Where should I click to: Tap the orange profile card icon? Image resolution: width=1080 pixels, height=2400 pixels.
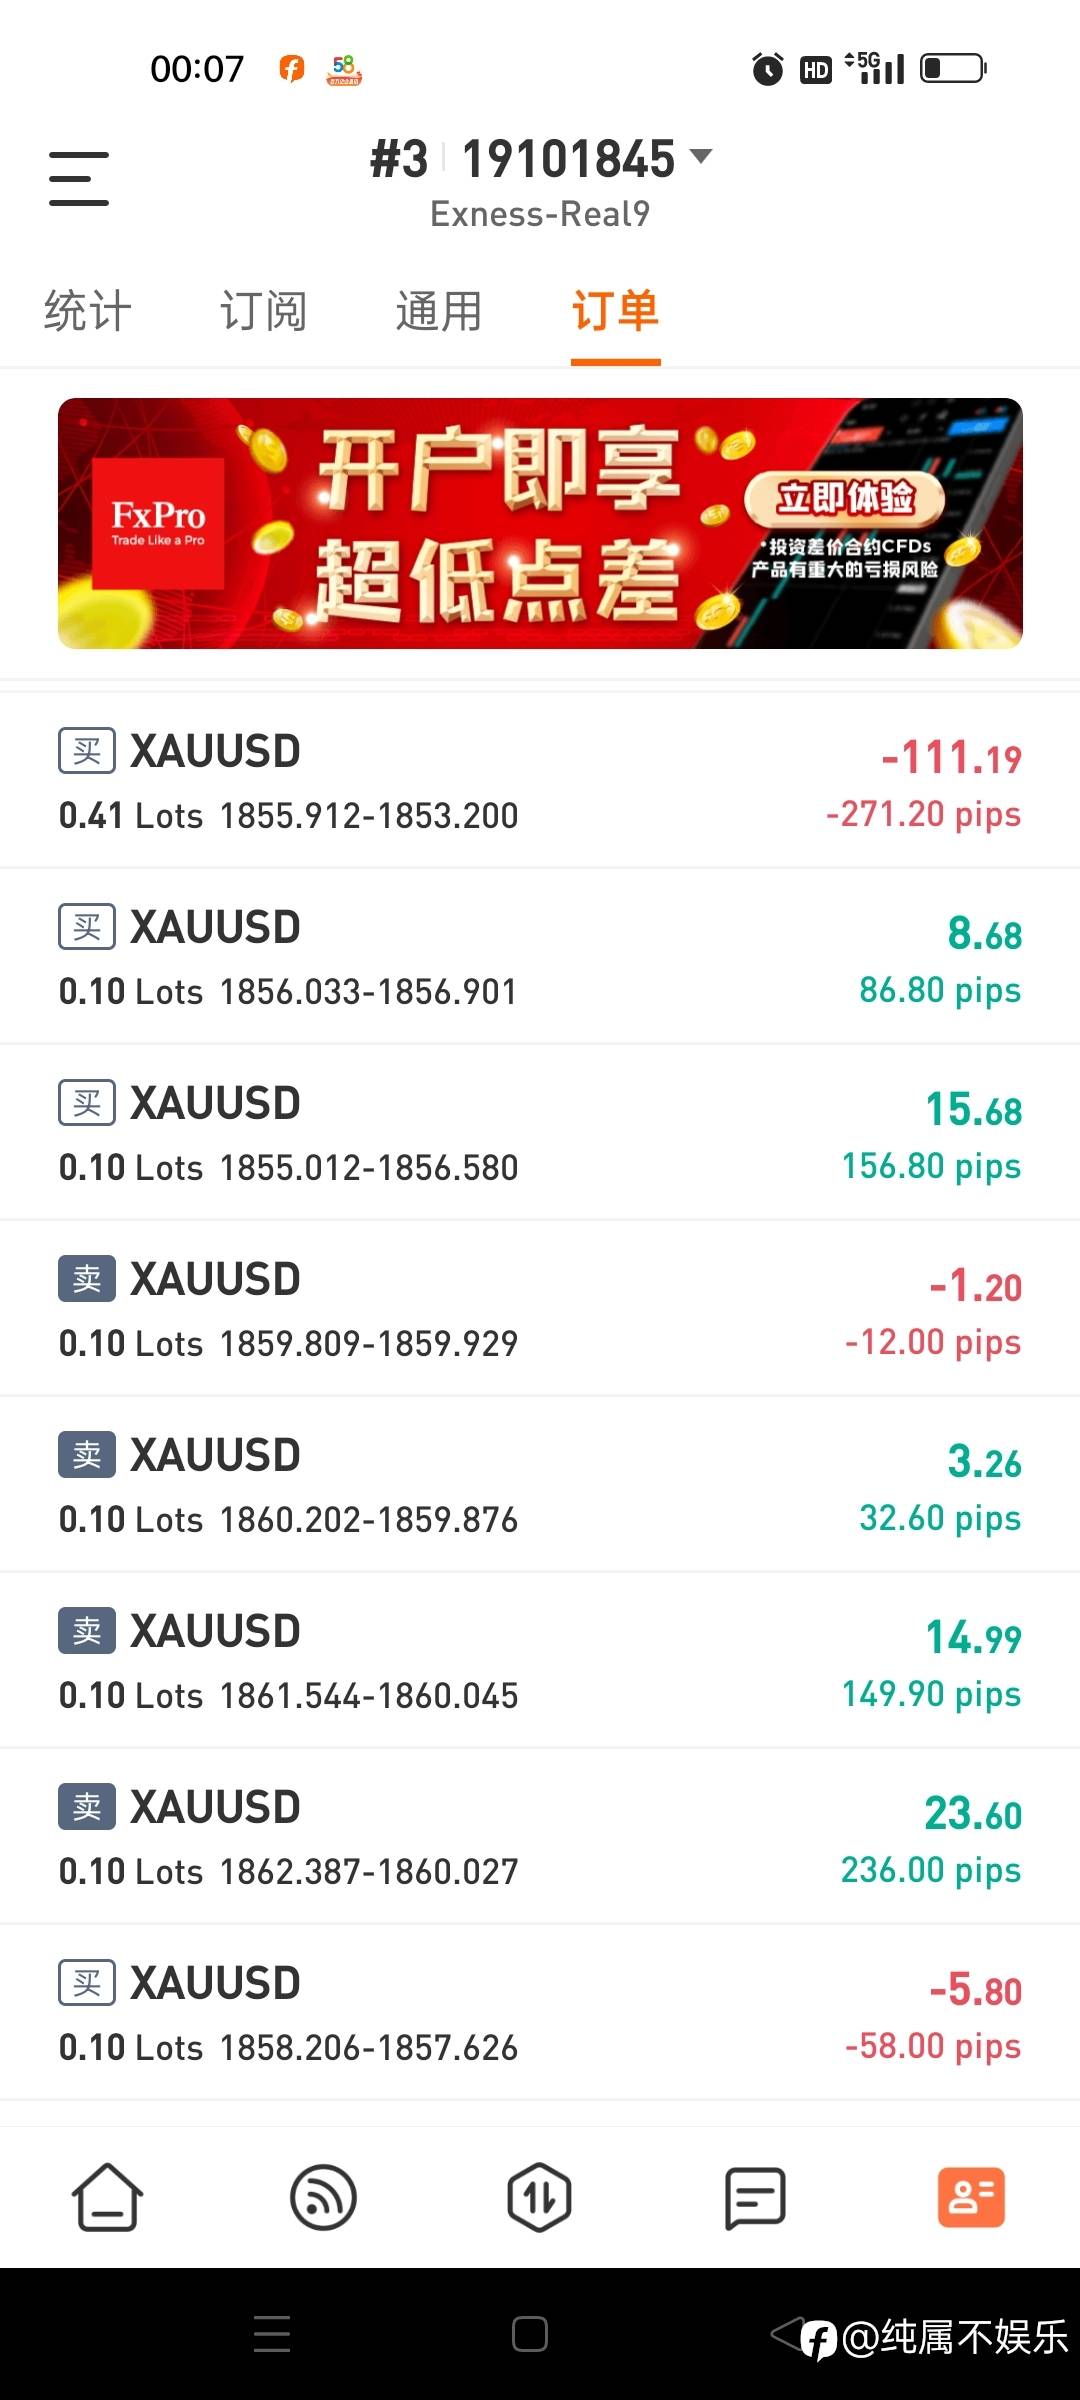pos(971,2197)
